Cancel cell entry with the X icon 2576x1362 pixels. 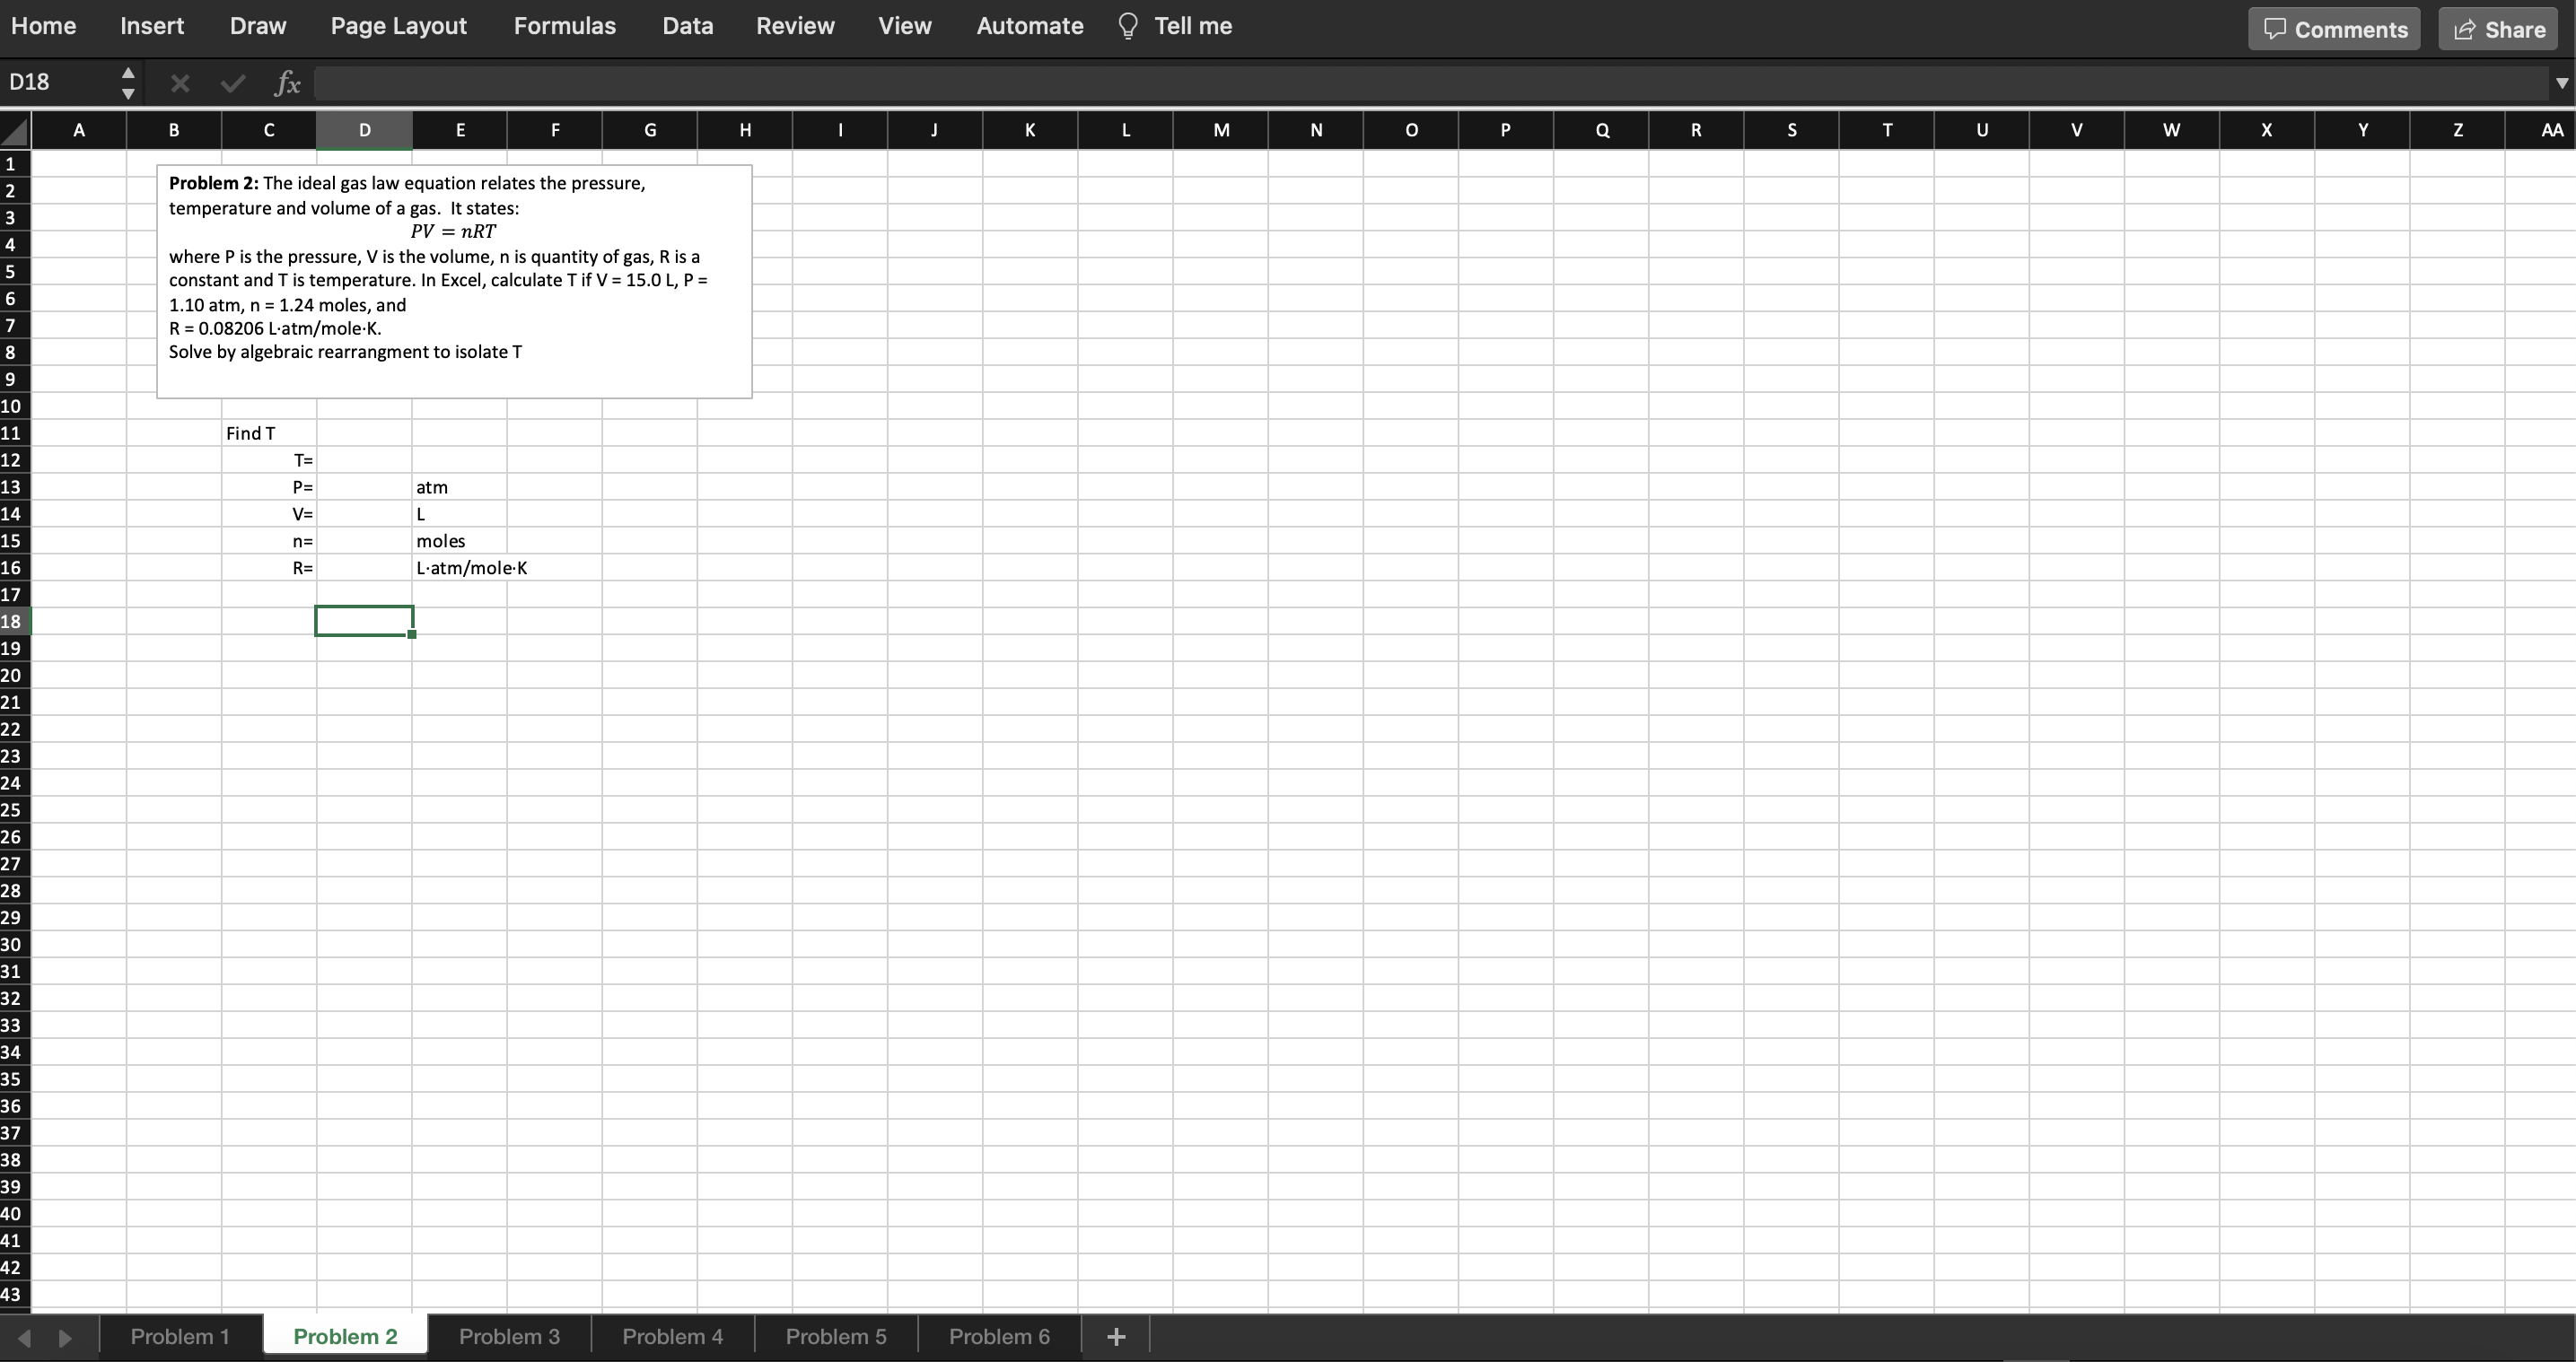coord(180,83)
